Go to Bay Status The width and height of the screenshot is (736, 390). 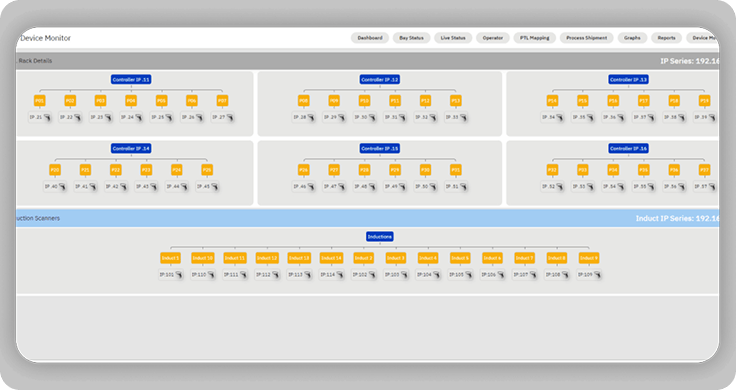click(411, 38)
